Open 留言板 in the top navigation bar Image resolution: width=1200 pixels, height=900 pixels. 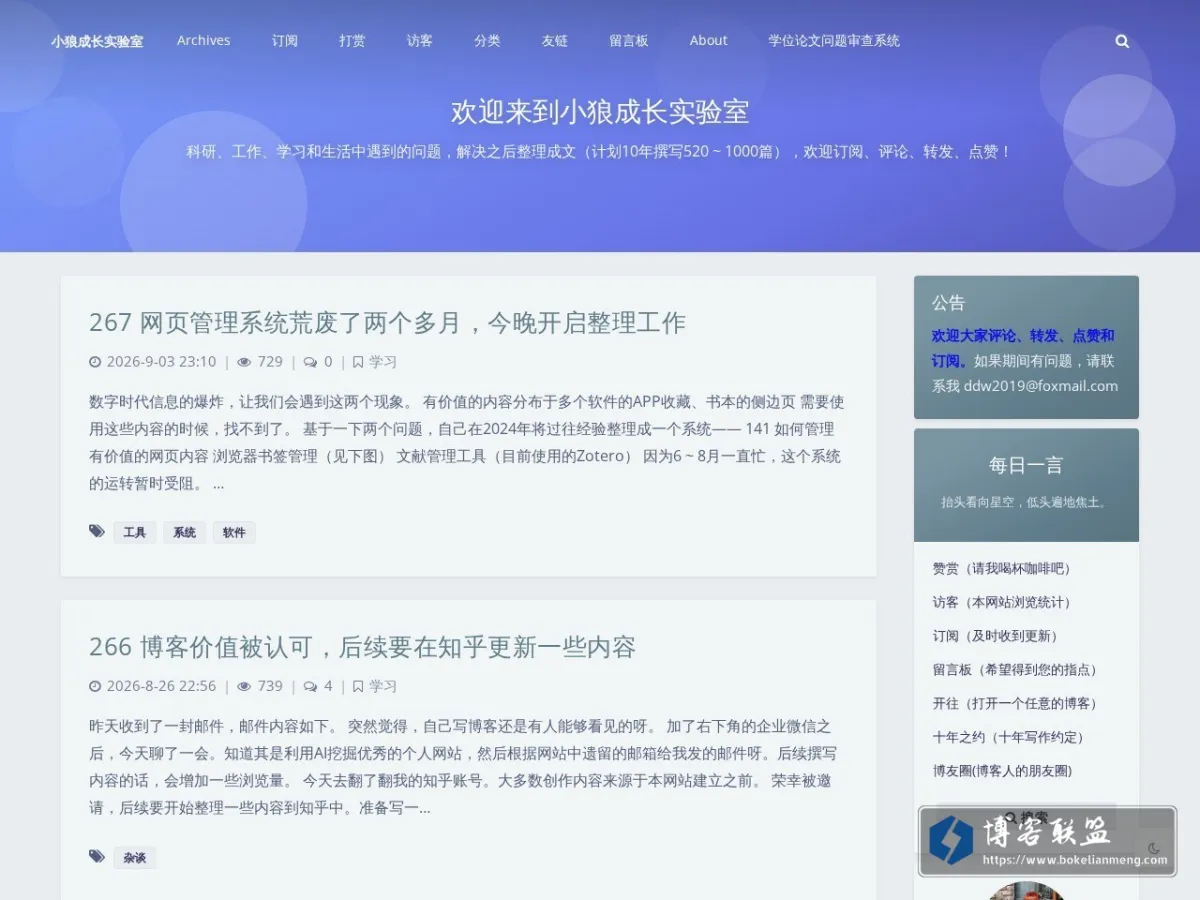(x=629, y=41)
